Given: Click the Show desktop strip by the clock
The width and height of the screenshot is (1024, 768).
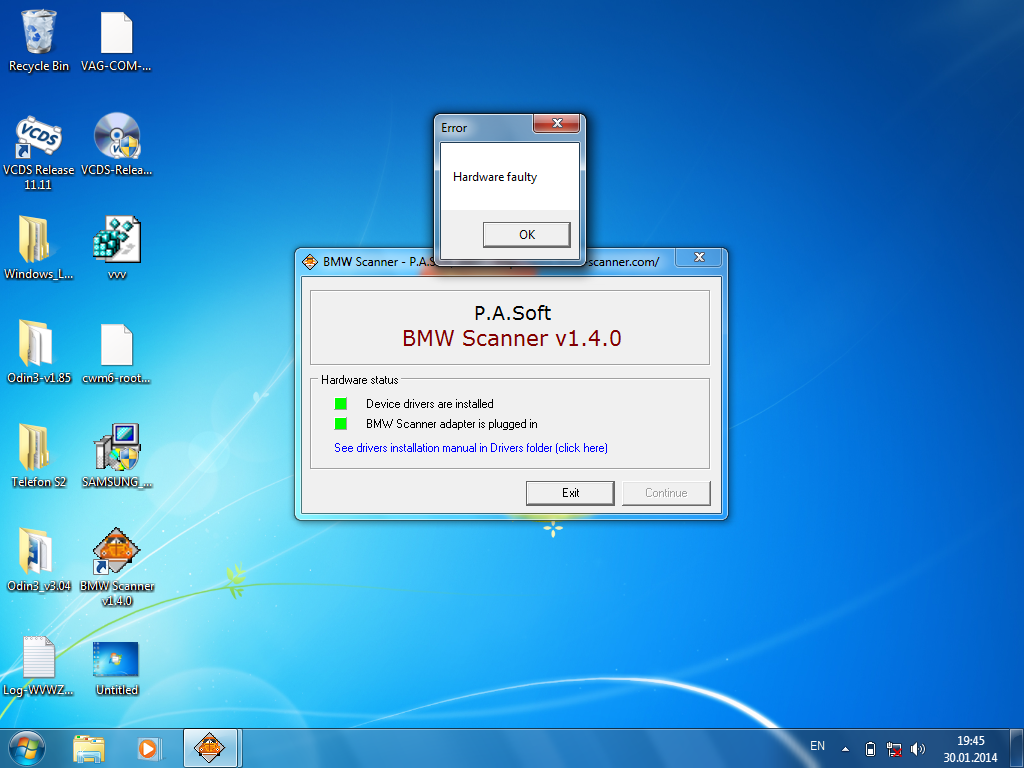Looking at the screenshot, I should (x=1017, y=748).
